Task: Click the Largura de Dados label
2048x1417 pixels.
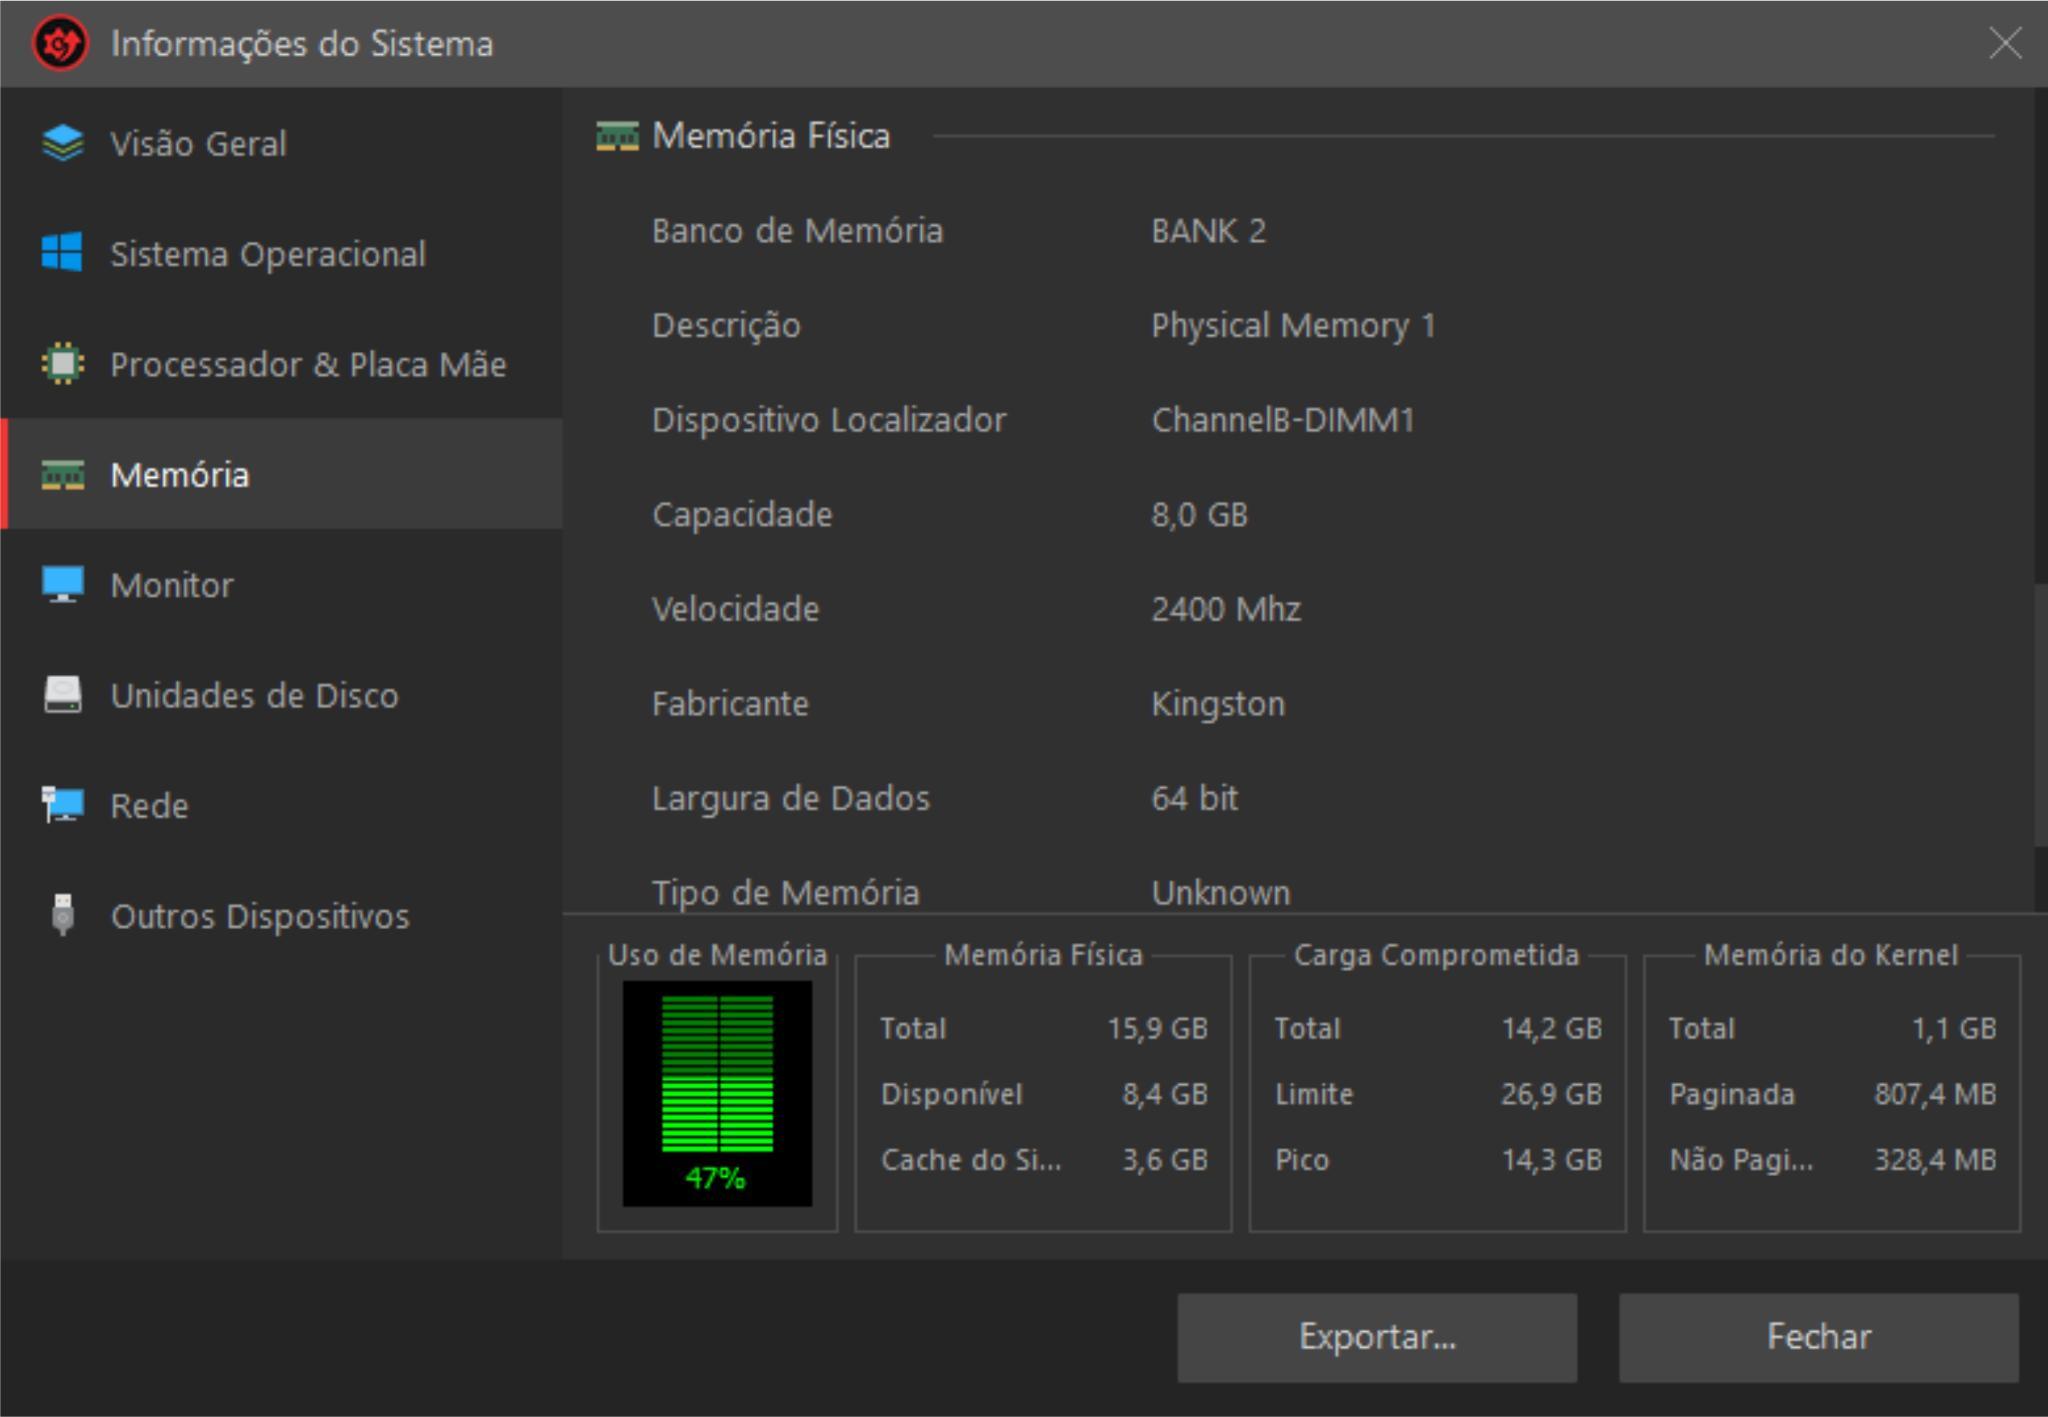Action: (x=791, y=799)
